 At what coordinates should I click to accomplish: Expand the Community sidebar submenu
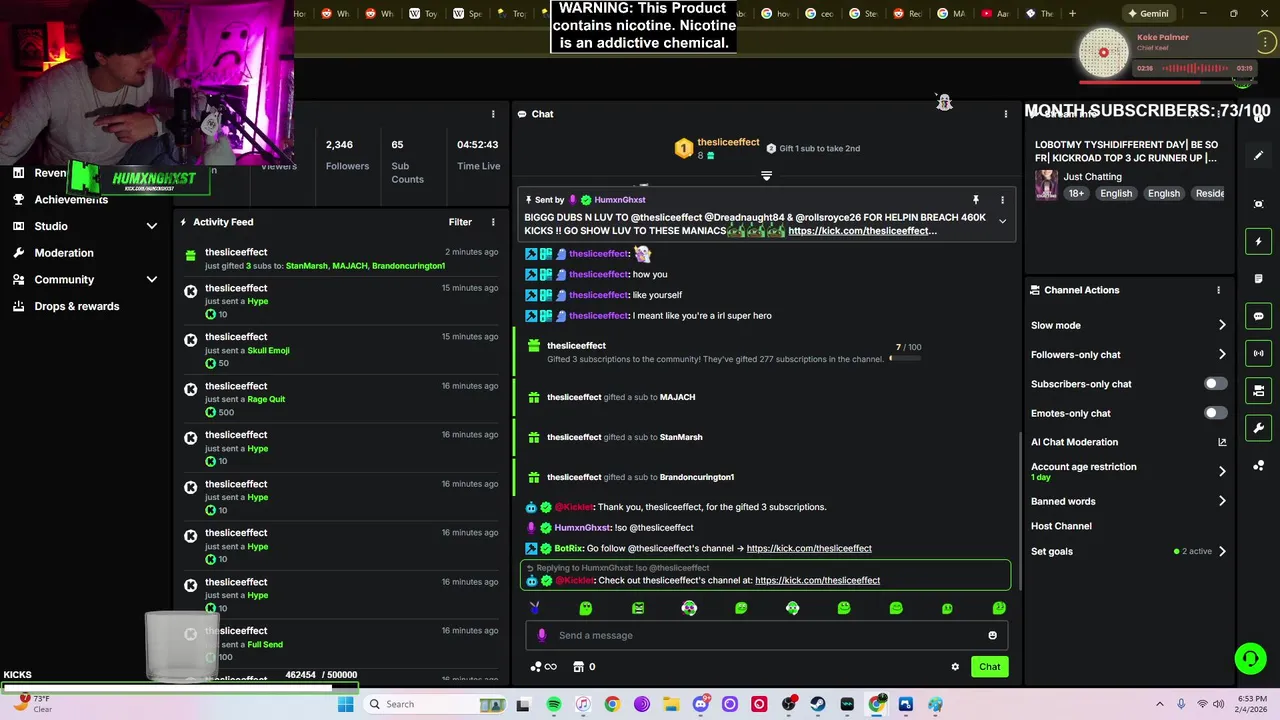152,280
